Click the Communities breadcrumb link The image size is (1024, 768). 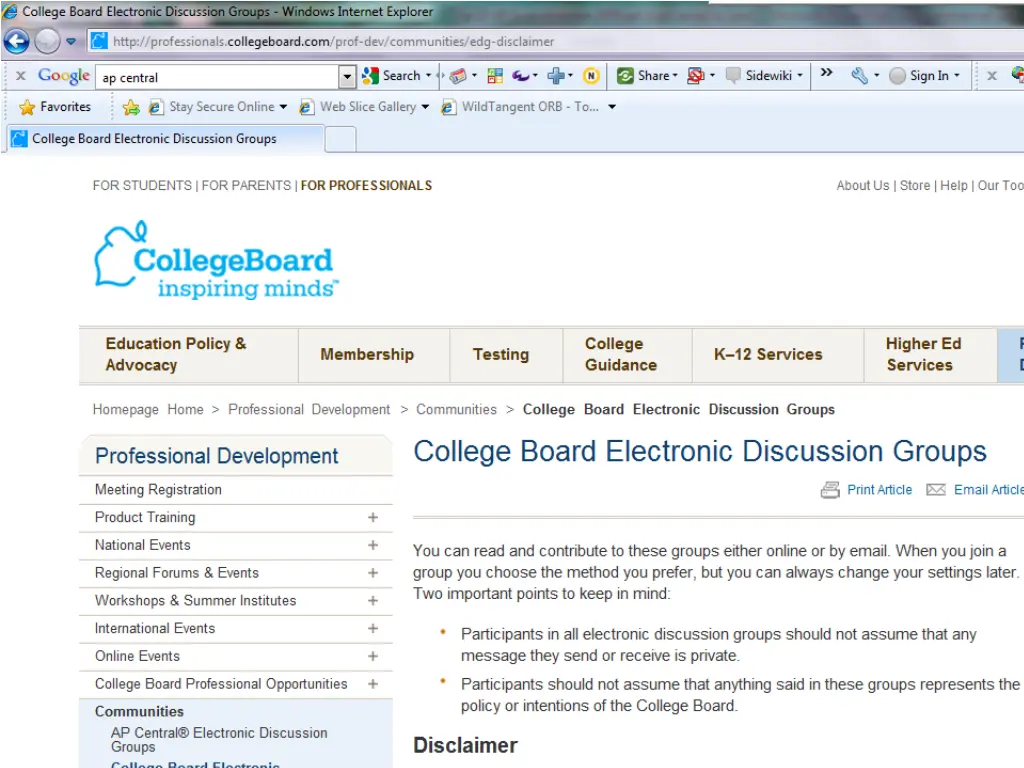[456, 409]
